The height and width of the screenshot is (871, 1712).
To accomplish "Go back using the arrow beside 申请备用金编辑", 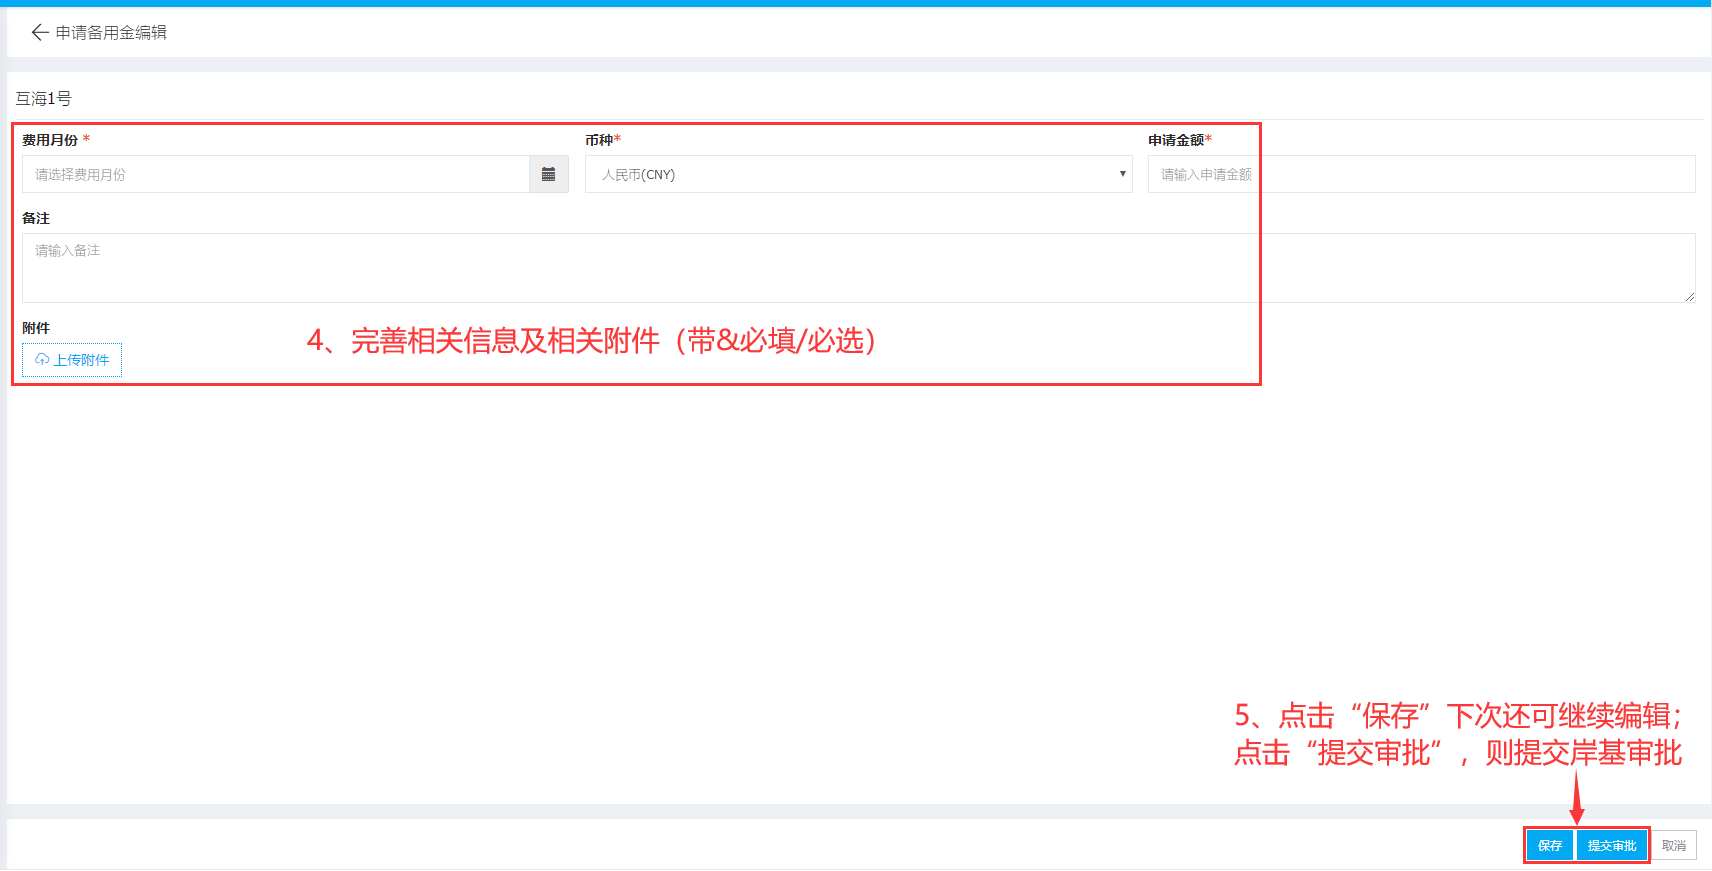I will click(40, 33).
